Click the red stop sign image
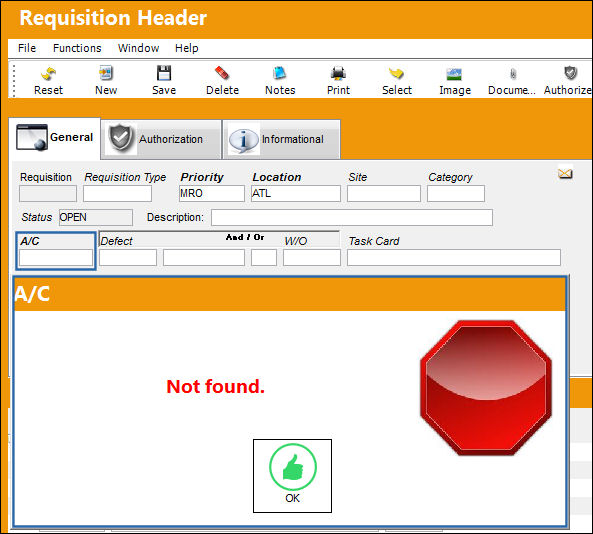Viewport: 593px width, 534px height. point(486,388)
